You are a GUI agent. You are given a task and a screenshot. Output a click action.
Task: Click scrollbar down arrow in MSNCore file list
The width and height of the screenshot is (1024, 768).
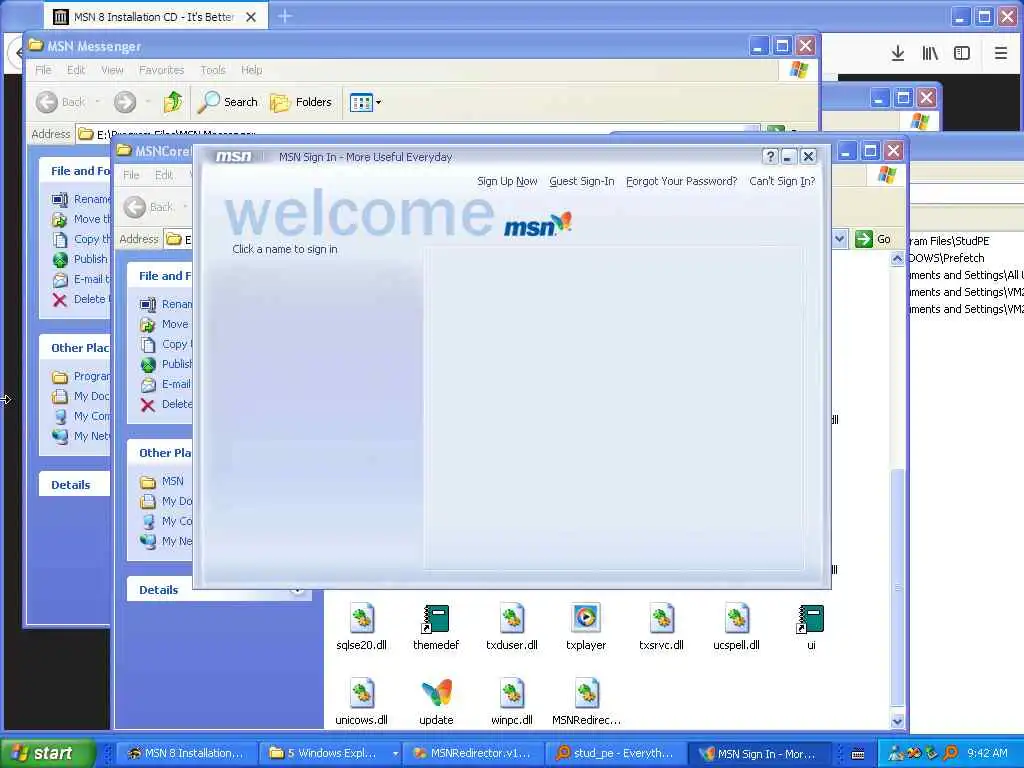pyautogui.click(x=897, y=722)
